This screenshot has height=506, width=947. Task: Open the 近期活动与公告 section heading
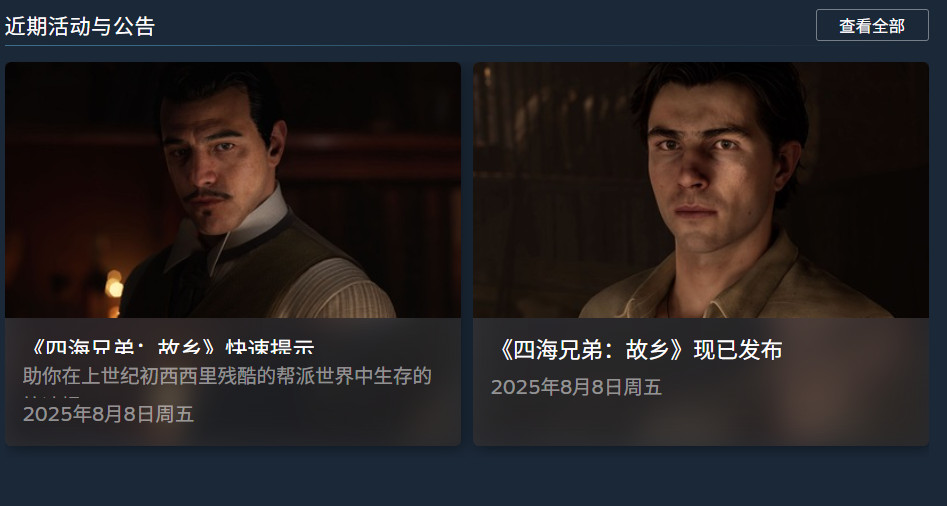coord(80,26)
